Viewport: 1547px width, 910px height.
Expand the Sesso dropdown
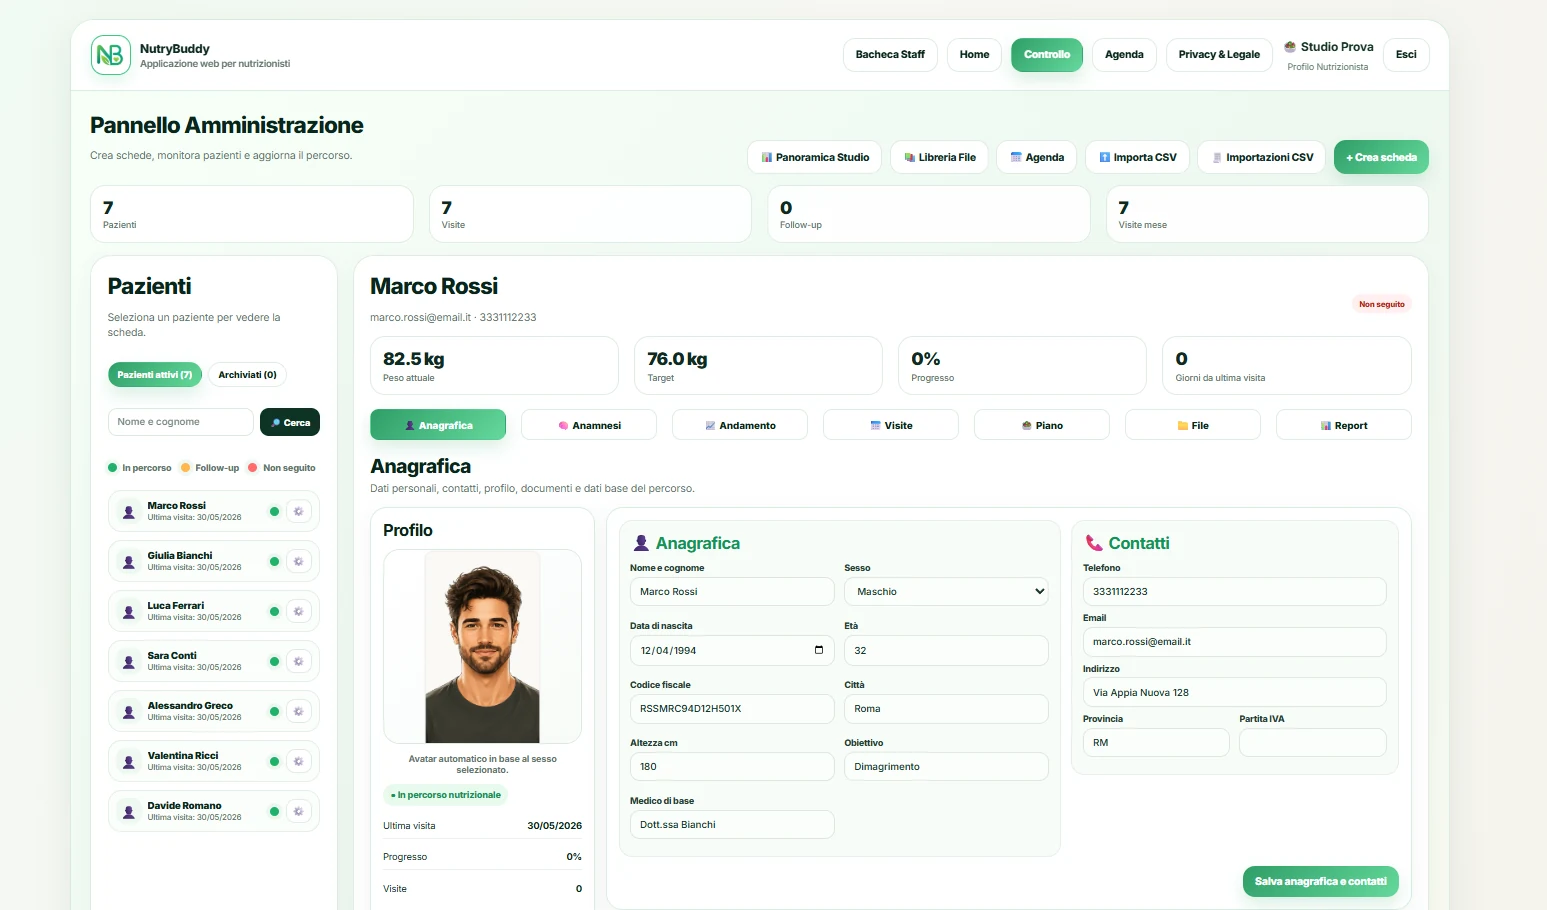[x=946, y=592]
